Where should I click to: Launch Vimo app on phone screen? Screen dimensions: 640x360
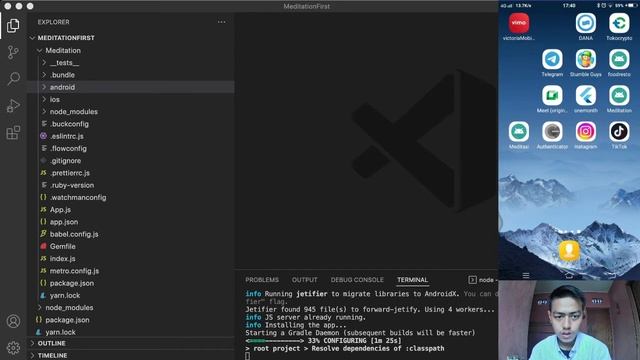coord(519,23)
